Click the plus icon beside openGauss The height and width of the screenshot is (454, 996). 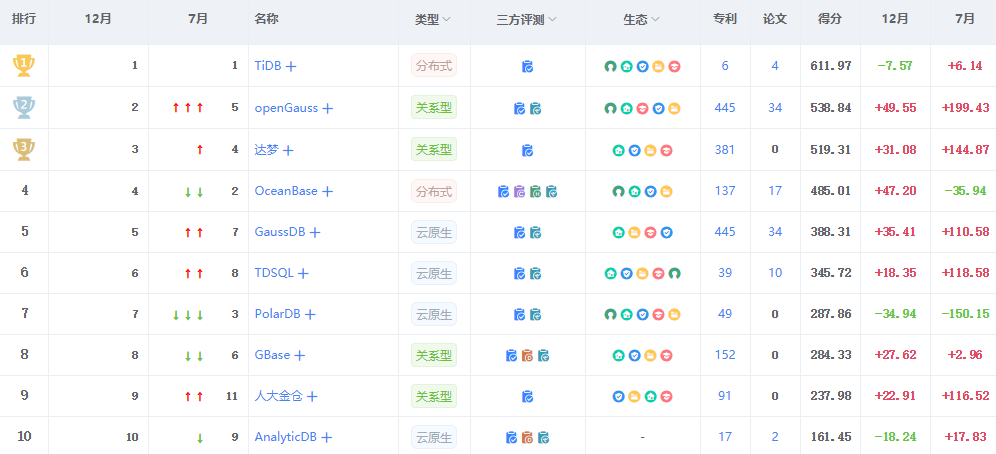point(327,108)
